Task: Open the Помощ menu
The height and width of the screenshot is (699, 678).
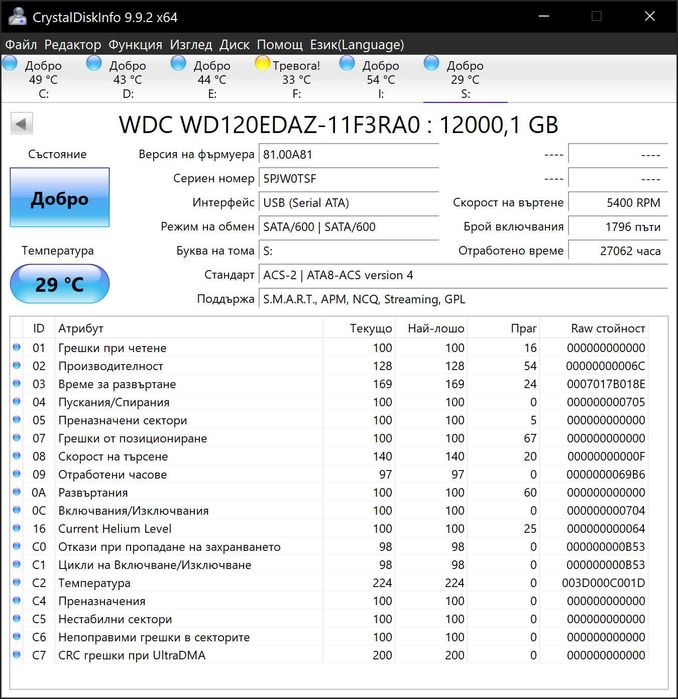Action: coord(279,45)
